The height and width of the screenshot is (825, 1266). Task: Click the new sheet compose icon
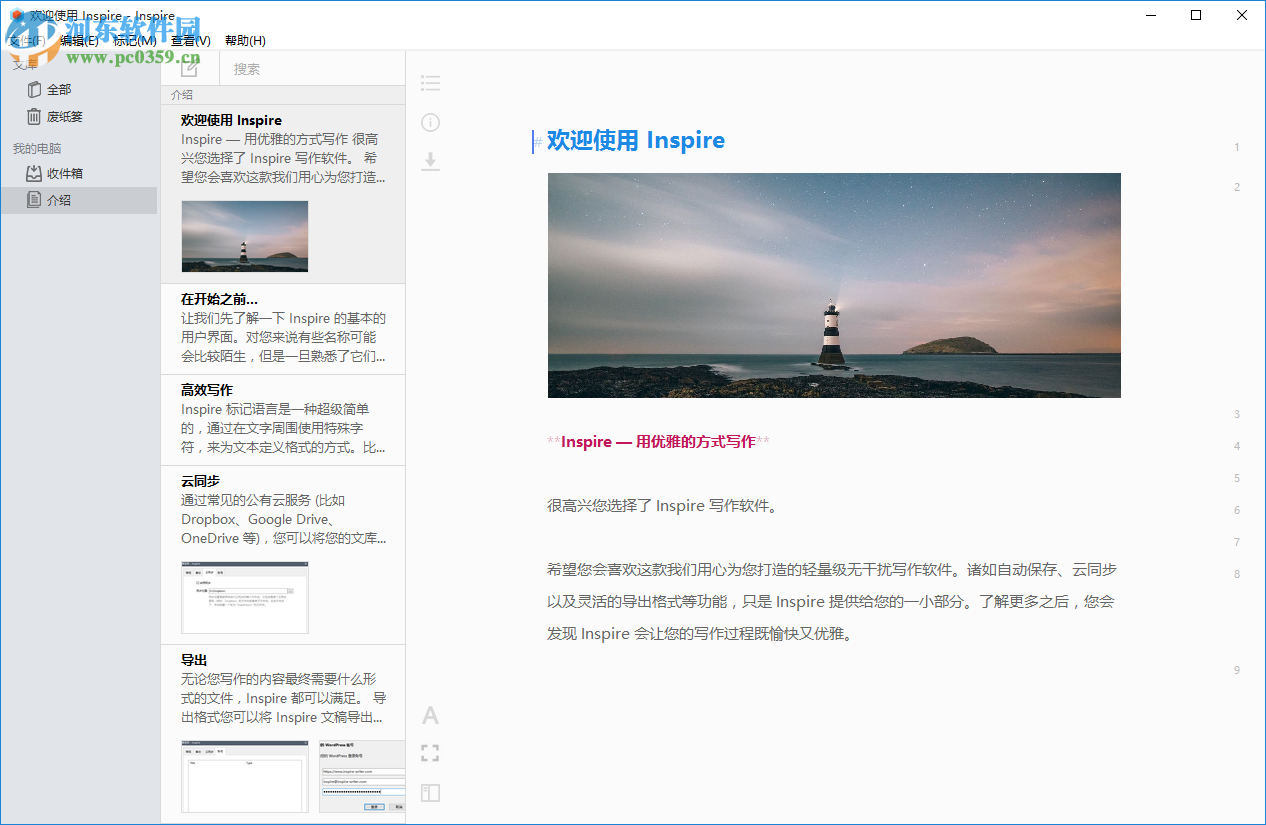click(189, 68)
